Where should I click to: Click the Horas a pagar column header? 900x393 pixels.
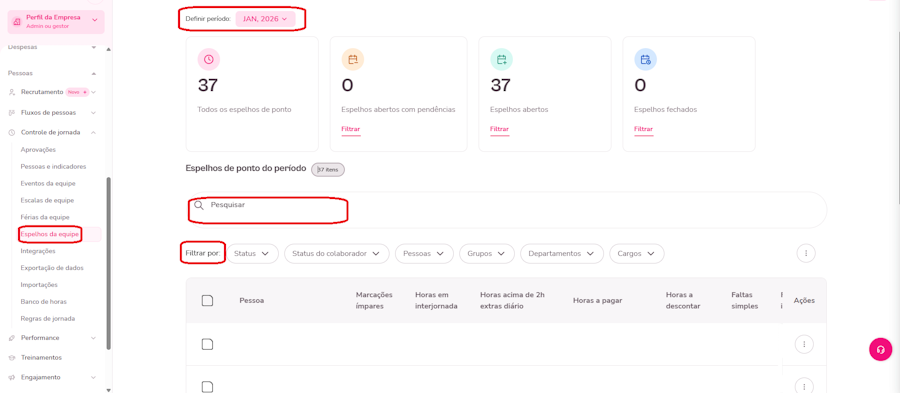tap(598, 301)
